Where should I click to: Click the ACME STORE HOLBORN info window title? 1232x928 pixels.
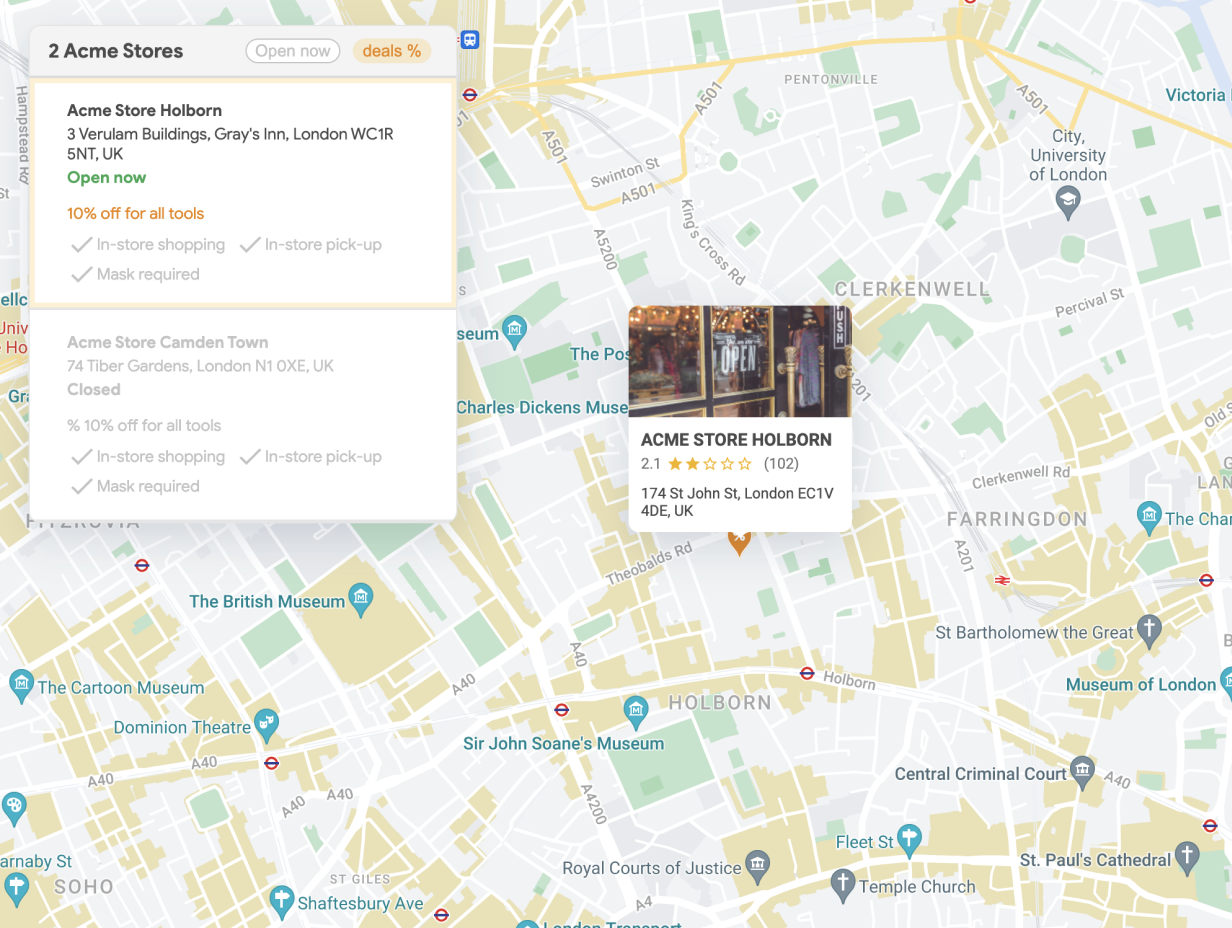pyautogui.click(x=736, y=440)
